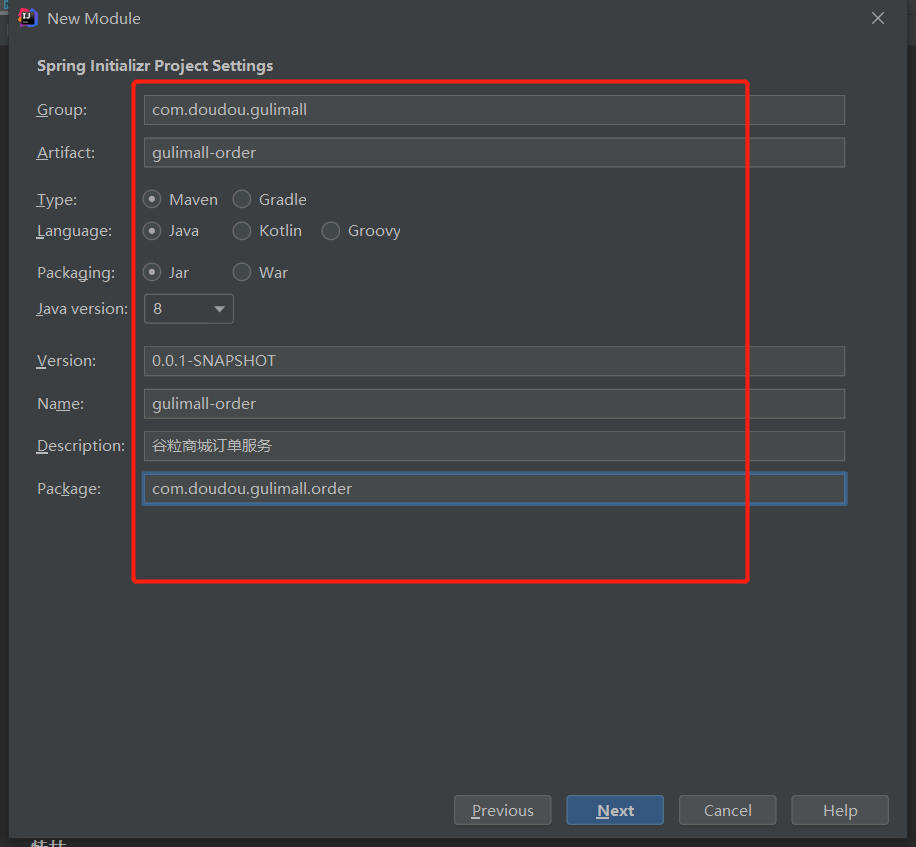Click the Group label
Image resolution: width=916 pixels, height=847 pixels.
62,110
